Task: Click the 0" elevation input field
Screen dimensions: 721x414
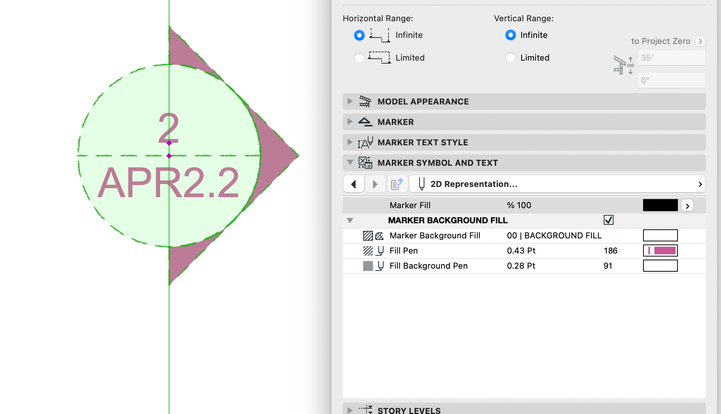Action: pyautogui.click(x=671, y=80)
